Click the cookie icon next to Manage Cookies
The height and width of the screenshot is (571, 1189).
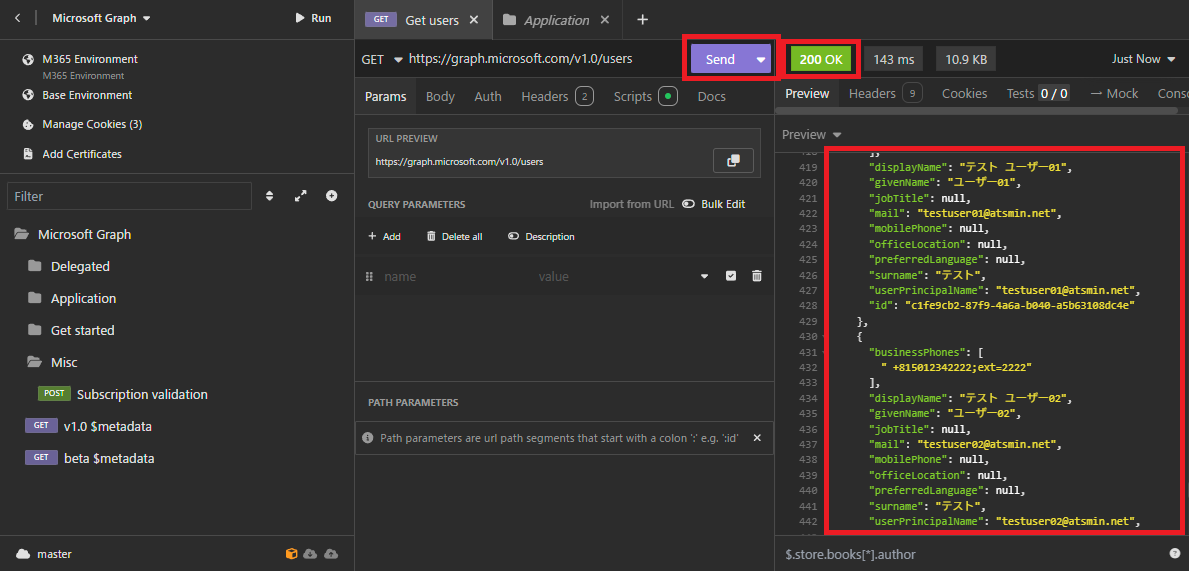[28, 124]
